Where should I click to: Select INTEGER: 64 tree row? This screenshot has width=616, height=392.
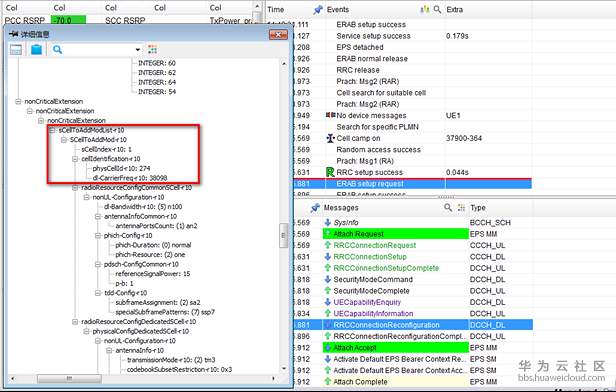(x=157, y=82)
